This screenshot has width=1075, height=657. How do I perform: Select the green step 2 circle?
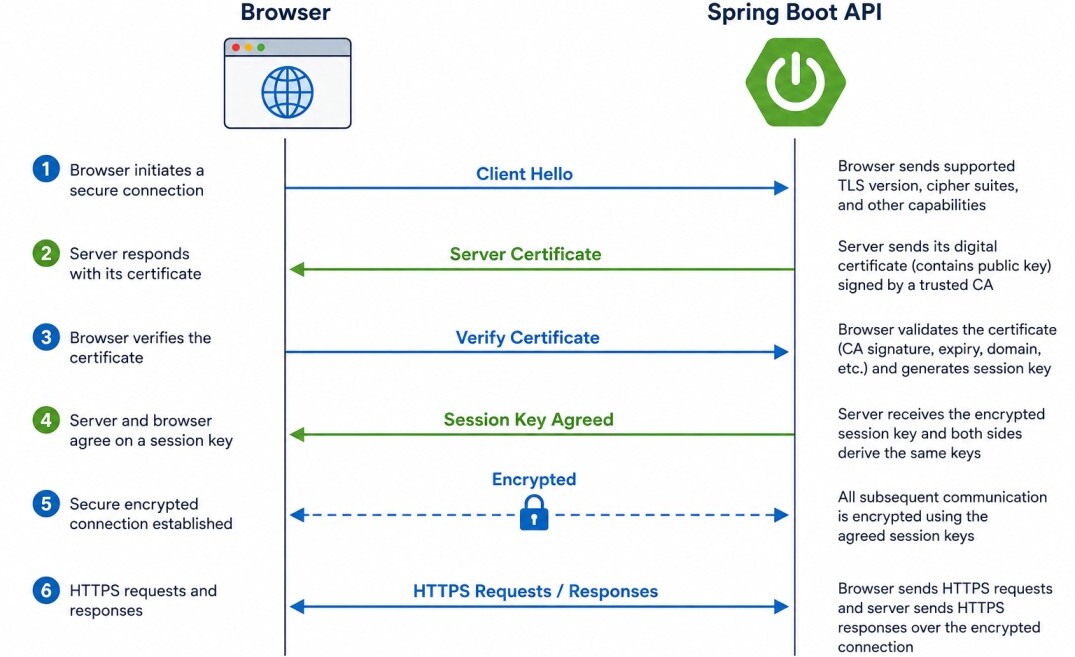pos(46,253)
